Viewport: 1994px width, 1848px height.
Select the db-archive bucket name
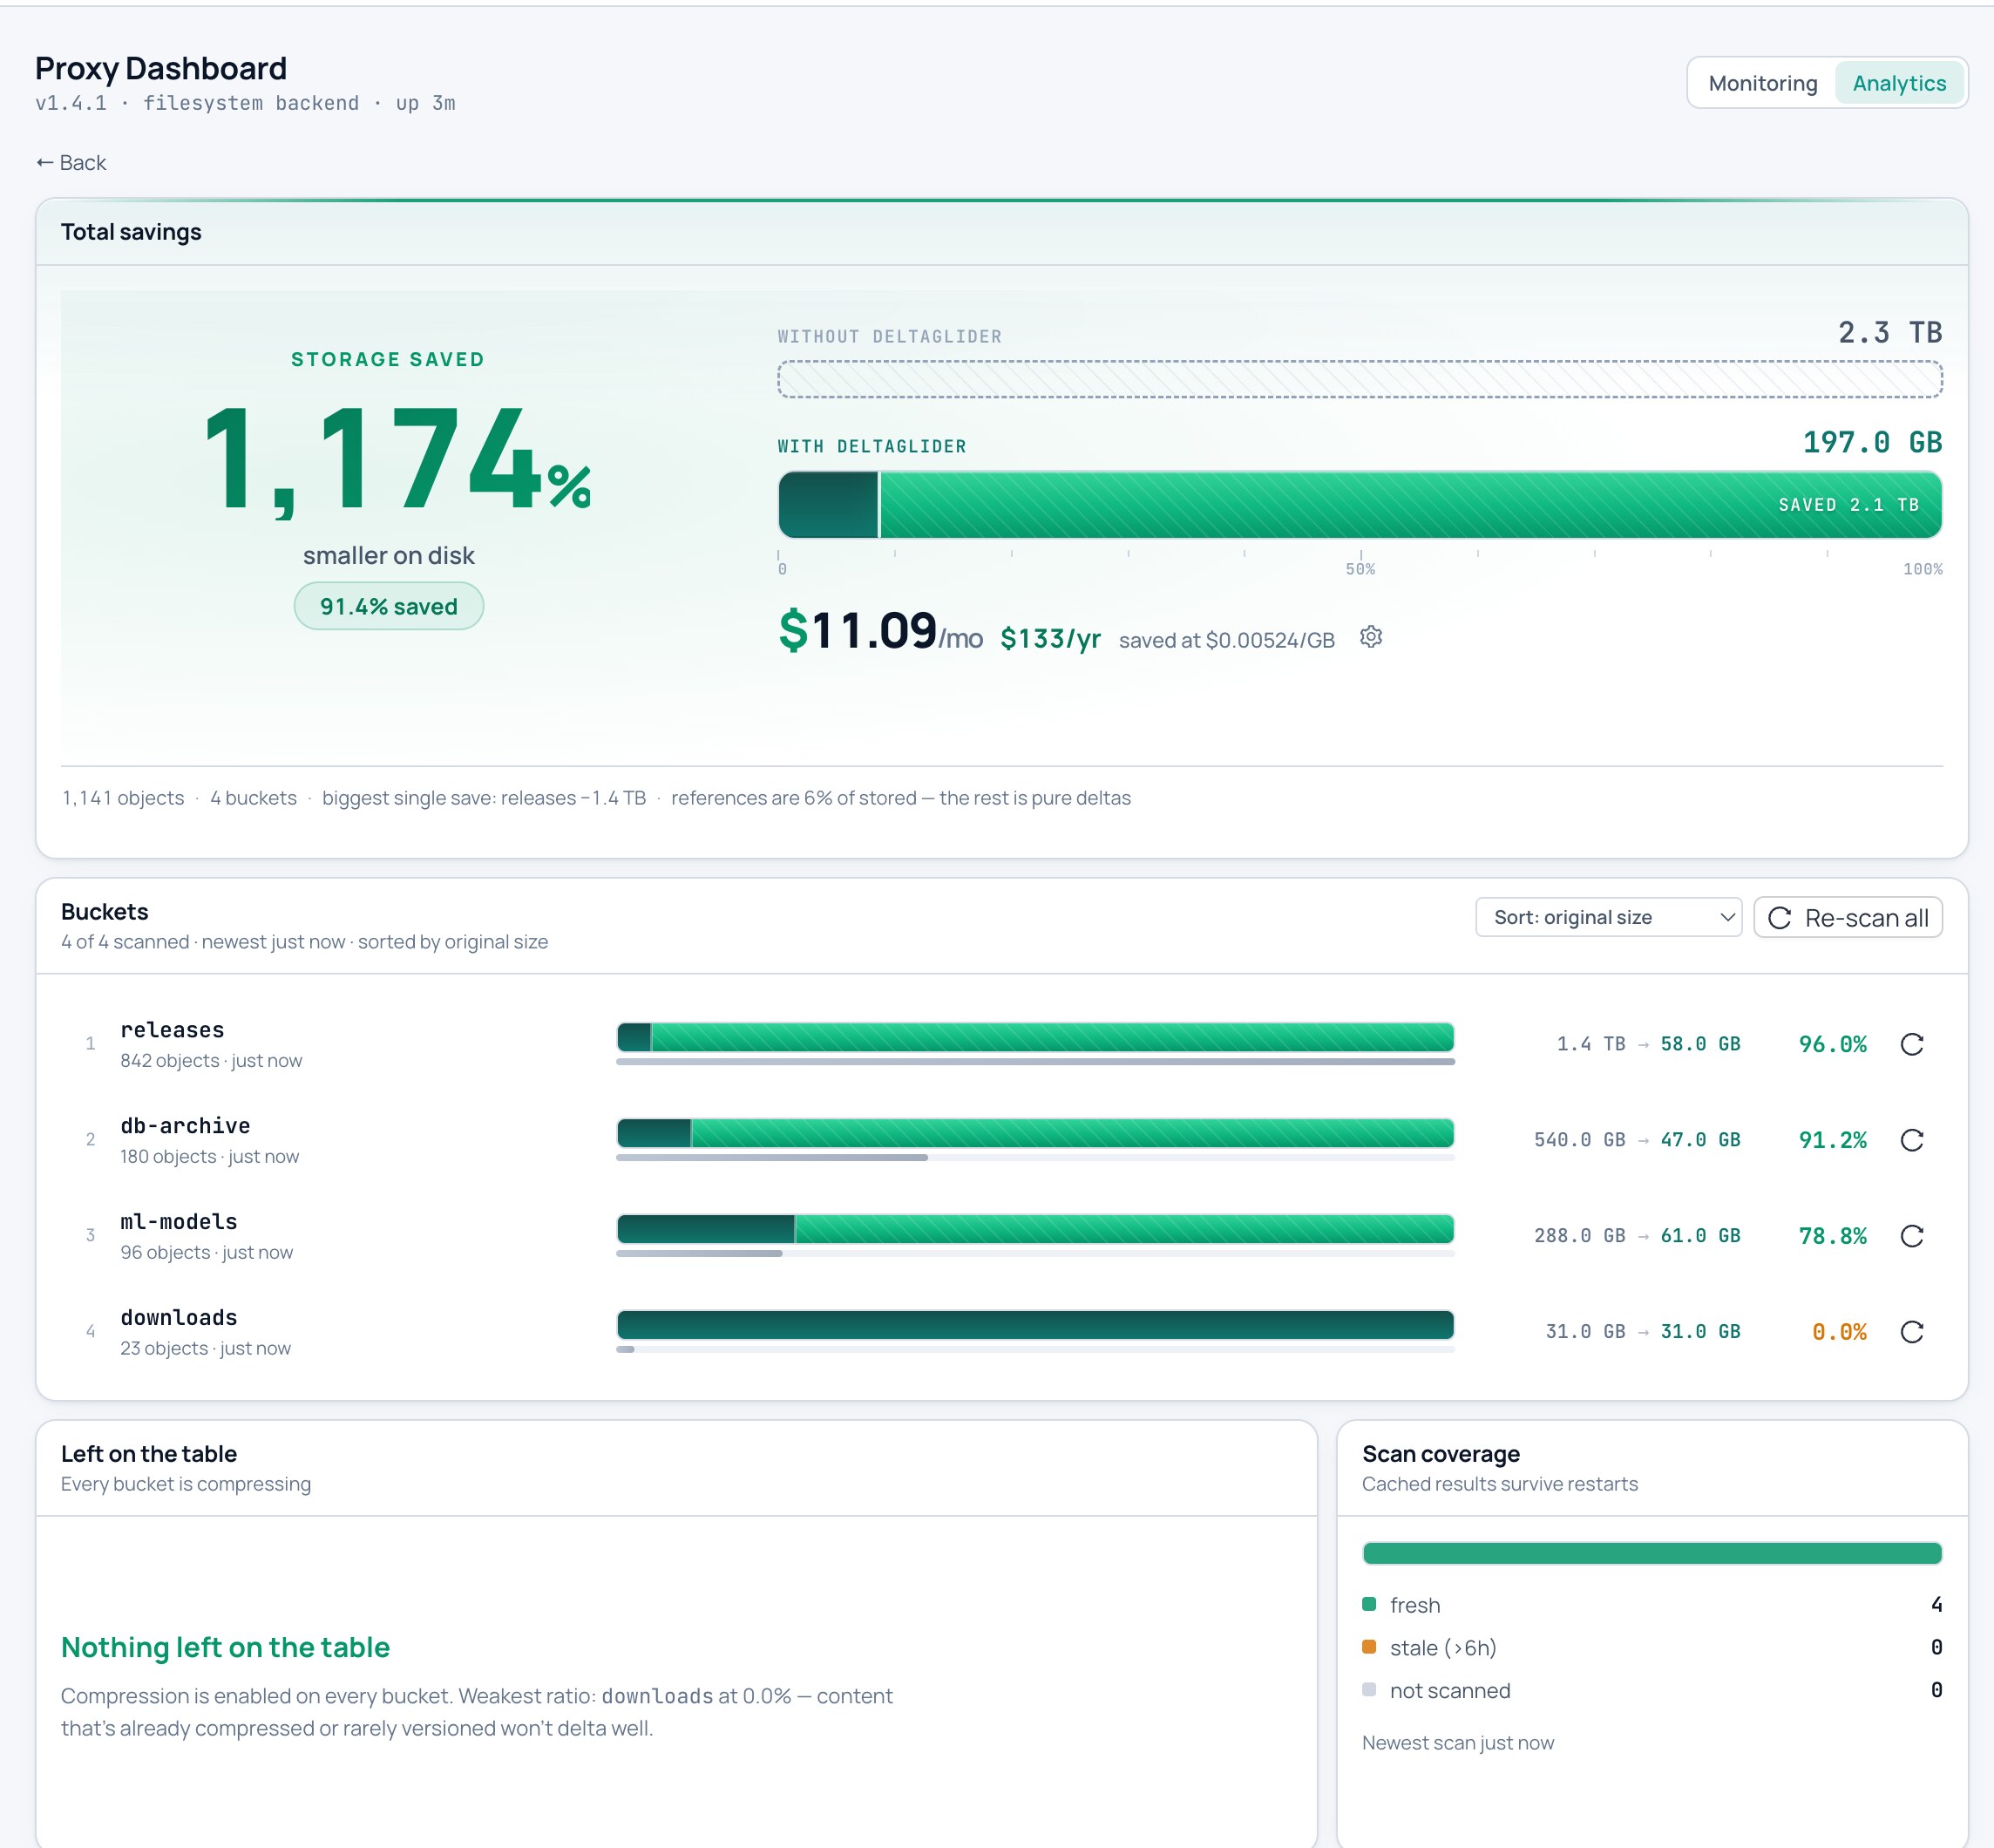185,1126
